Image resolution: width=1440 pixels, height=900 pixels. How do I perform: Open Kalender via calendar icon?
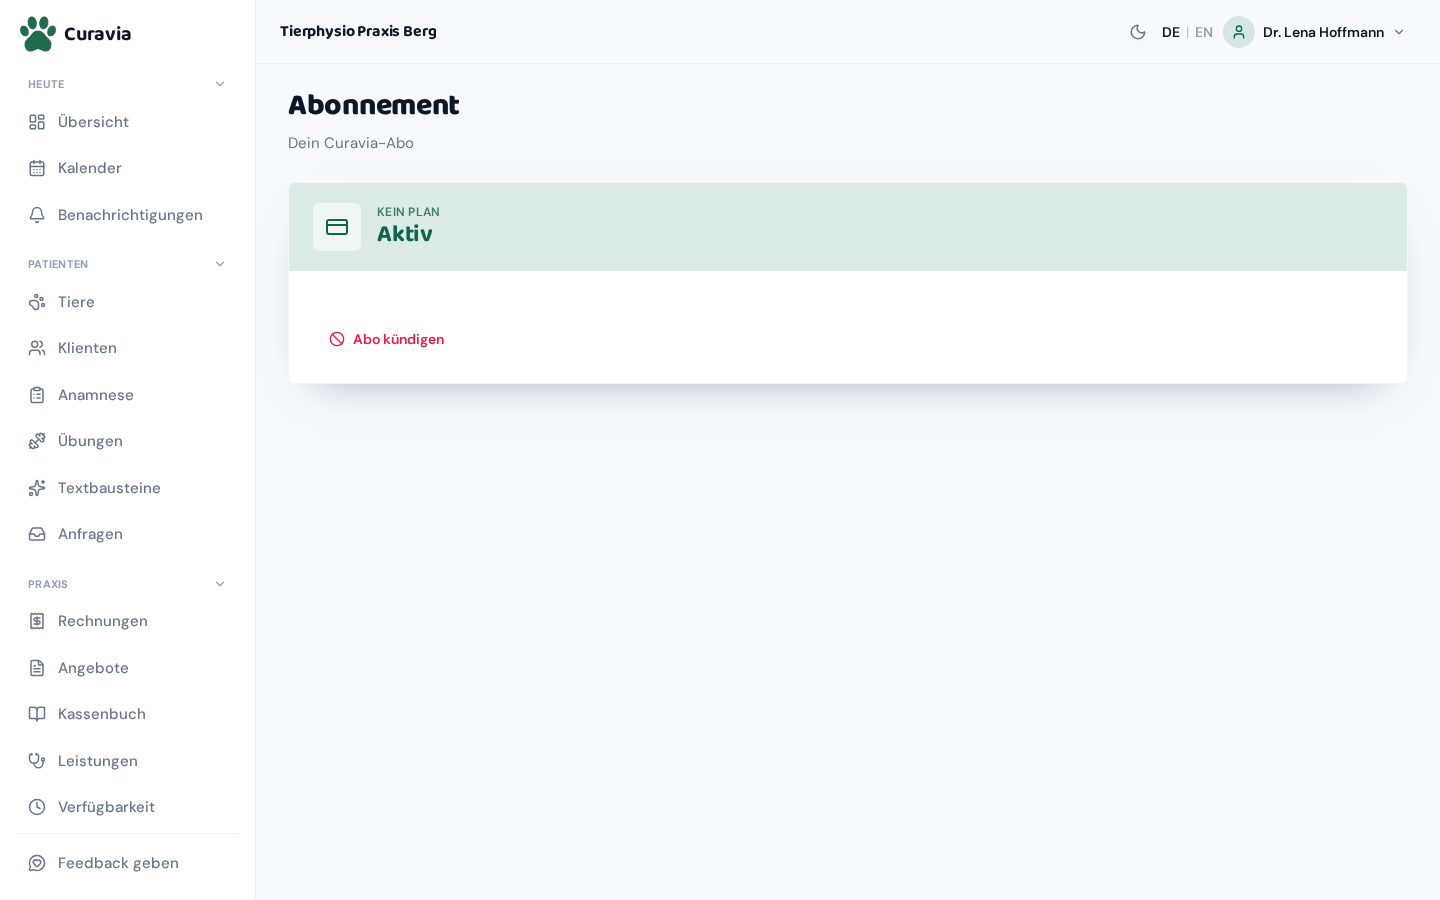click(37, 168)
